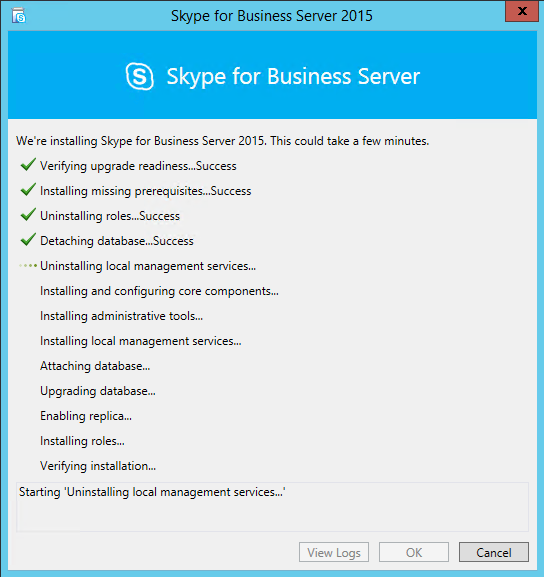Click the checkmark beside Uninstalling roles
Screen dimensions: 544x577
(28, 215)
